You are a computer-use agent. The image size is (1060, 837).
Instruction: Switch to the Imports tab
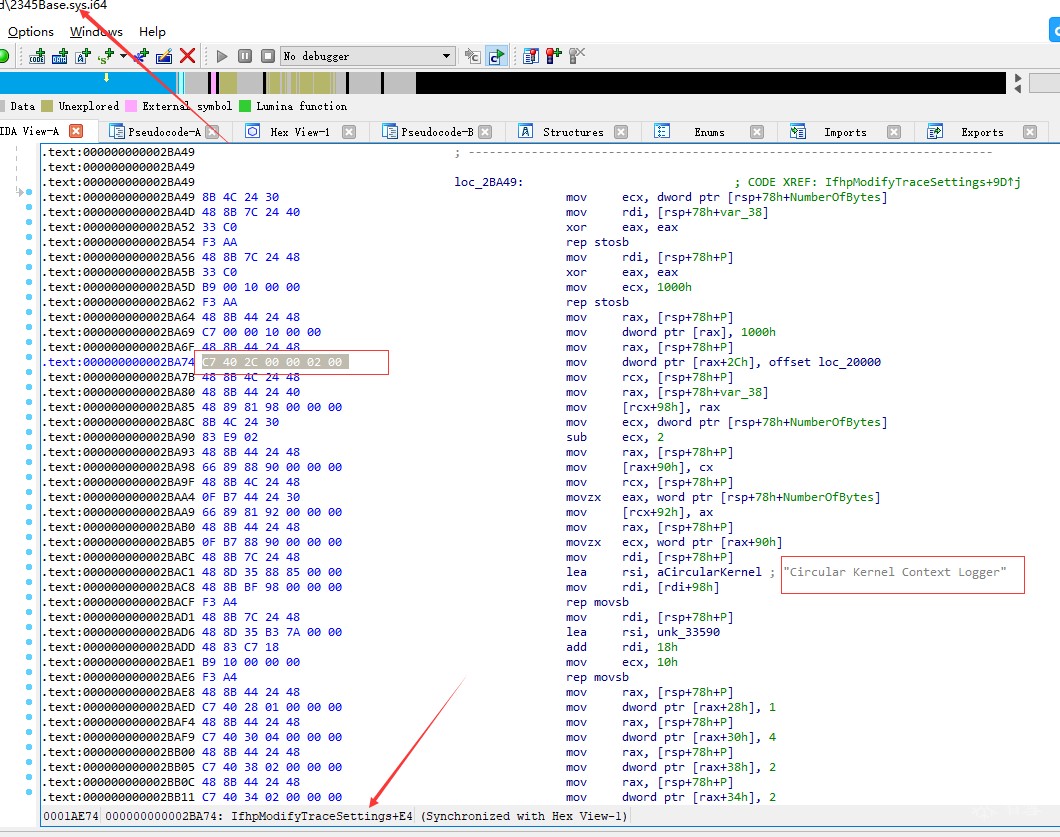845,132
